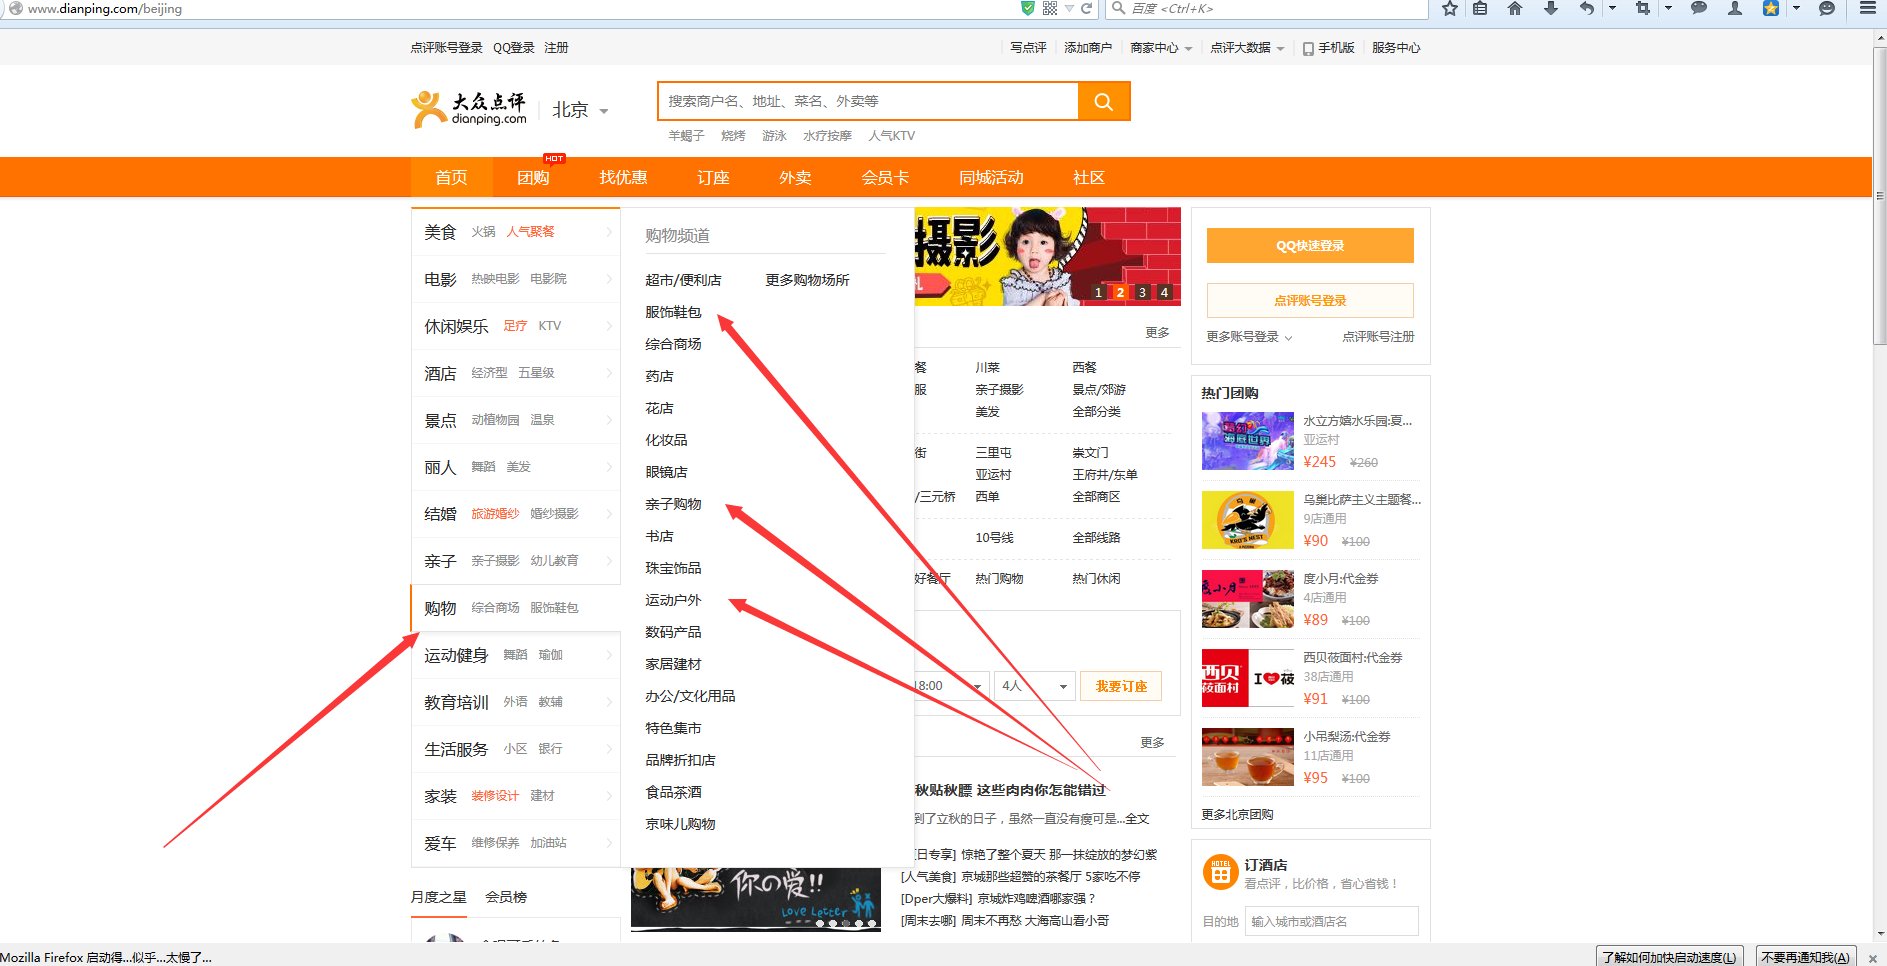1887x966 pixels.
Task: Submit a reservation via 我要订座 button
Action: coord(1120,686)
